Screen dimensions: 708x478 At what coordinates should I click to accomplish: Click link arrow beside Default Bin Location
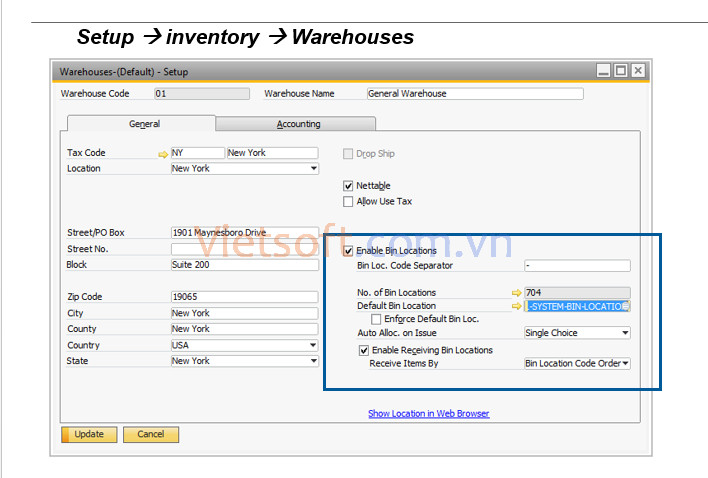[x=516, y=306]
